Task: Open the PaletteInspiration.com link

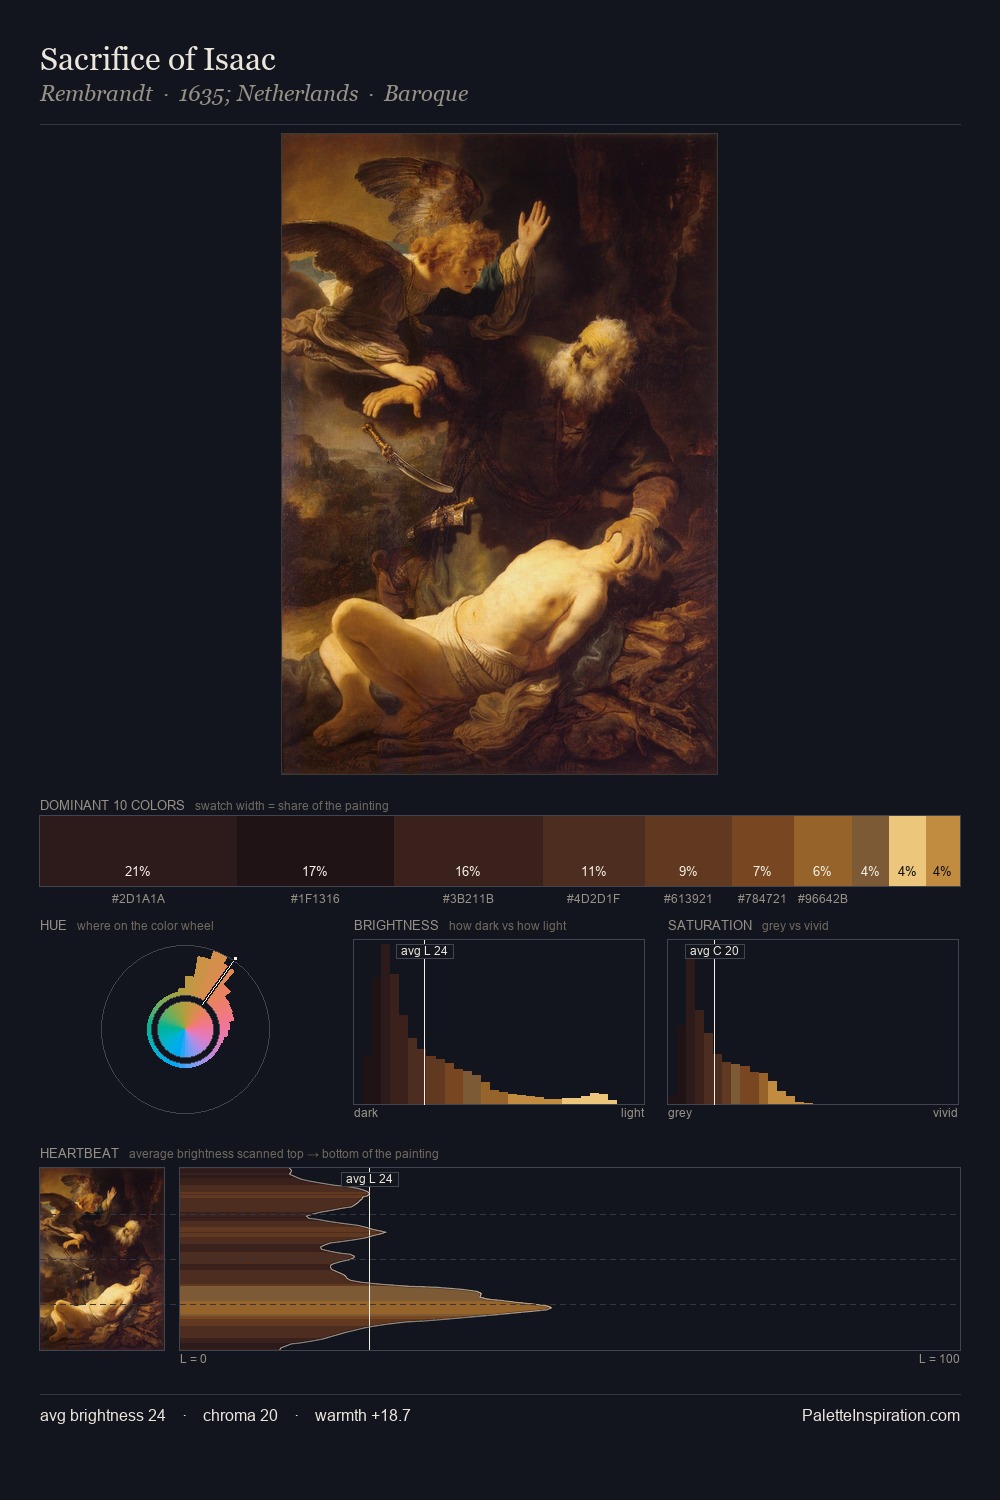Action: 881,1415
